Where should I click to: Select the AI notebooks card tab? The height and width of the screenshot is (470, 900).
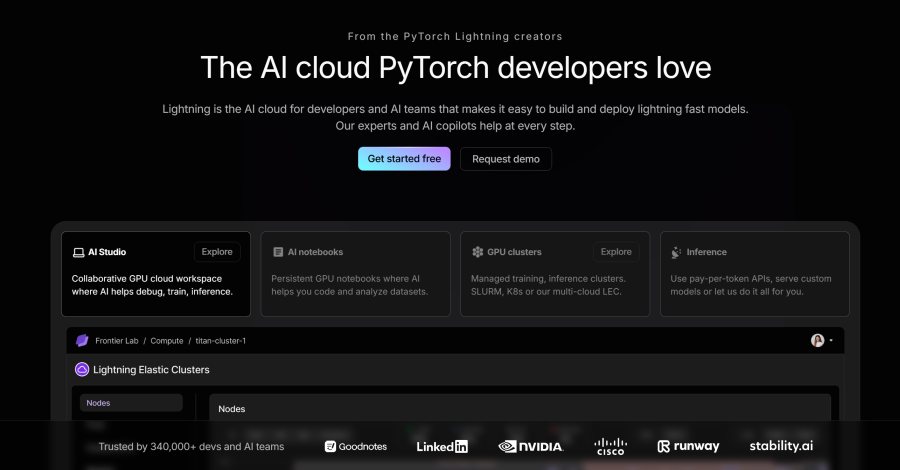pyautogui.click(x=355, y=274)
